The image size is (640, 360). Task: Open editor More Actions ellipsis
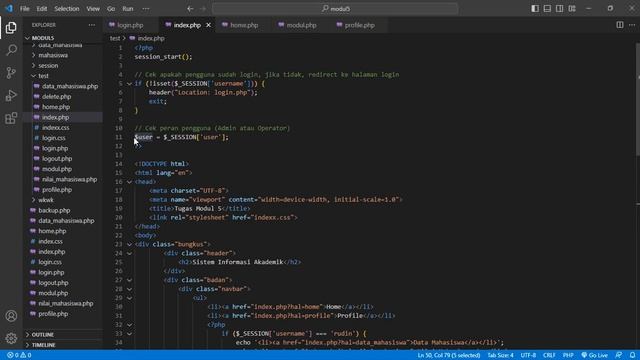632,25
